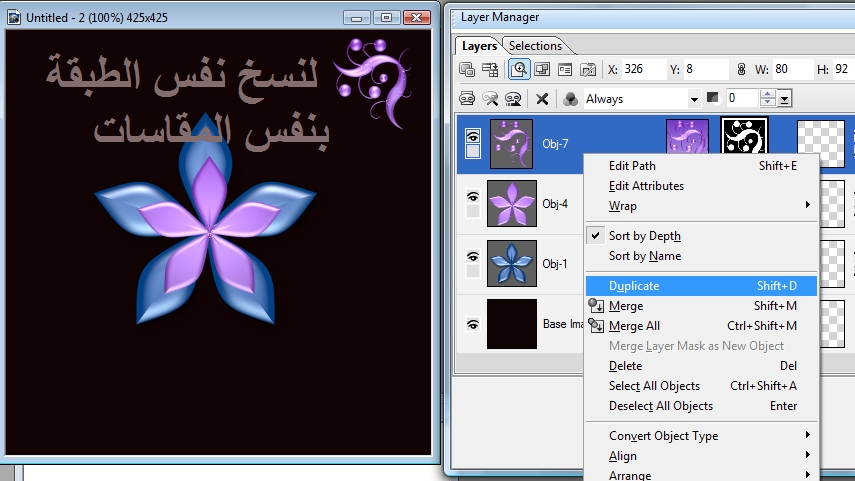Open the transparency slider dropdown arrow
The height and width of the screenshot is (481, 855).
[785, 99]
